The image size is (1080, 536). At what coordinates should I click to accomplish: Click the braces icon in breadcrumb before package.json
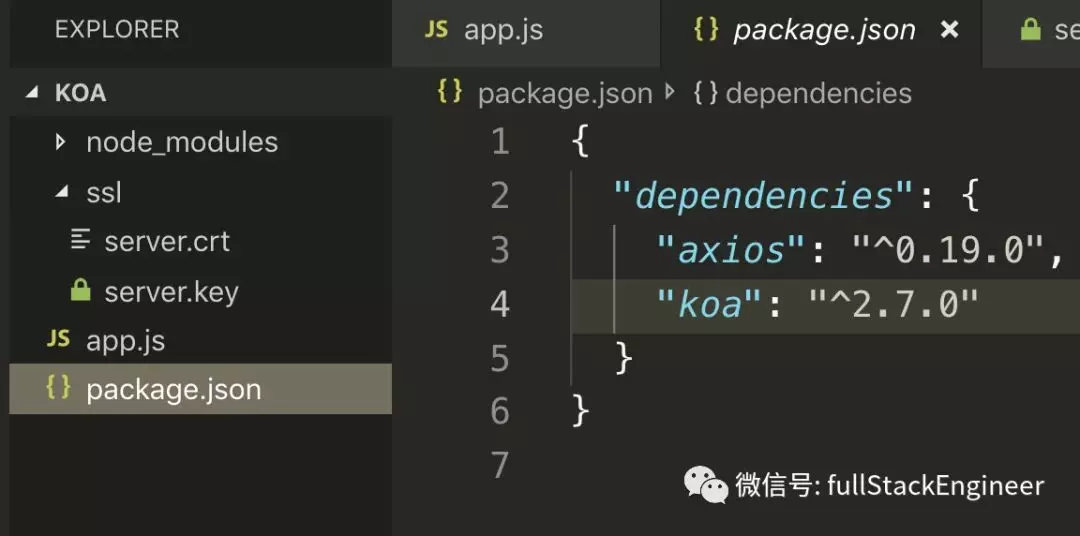coord(450,92)
